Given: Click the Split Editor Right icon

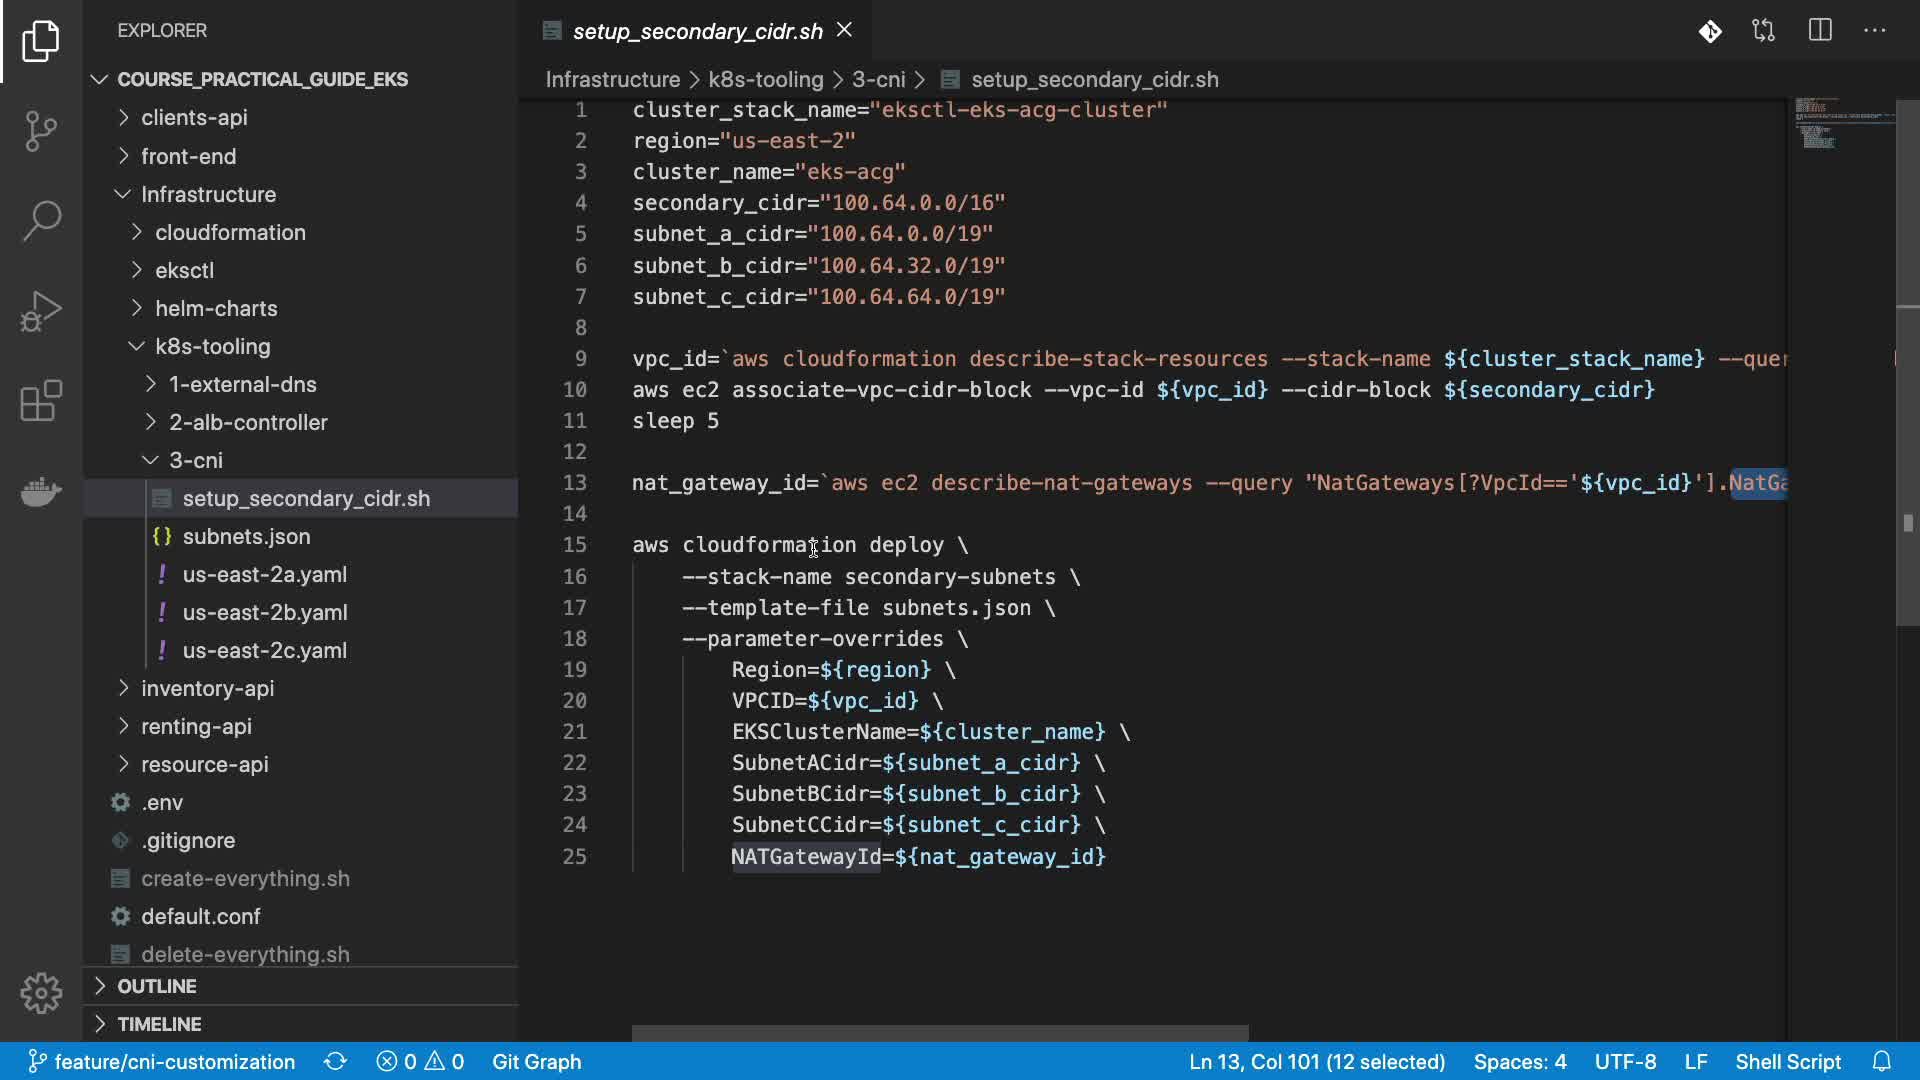Looking at the screenshot, I should pyautogui.click(x=1820, y=31).
